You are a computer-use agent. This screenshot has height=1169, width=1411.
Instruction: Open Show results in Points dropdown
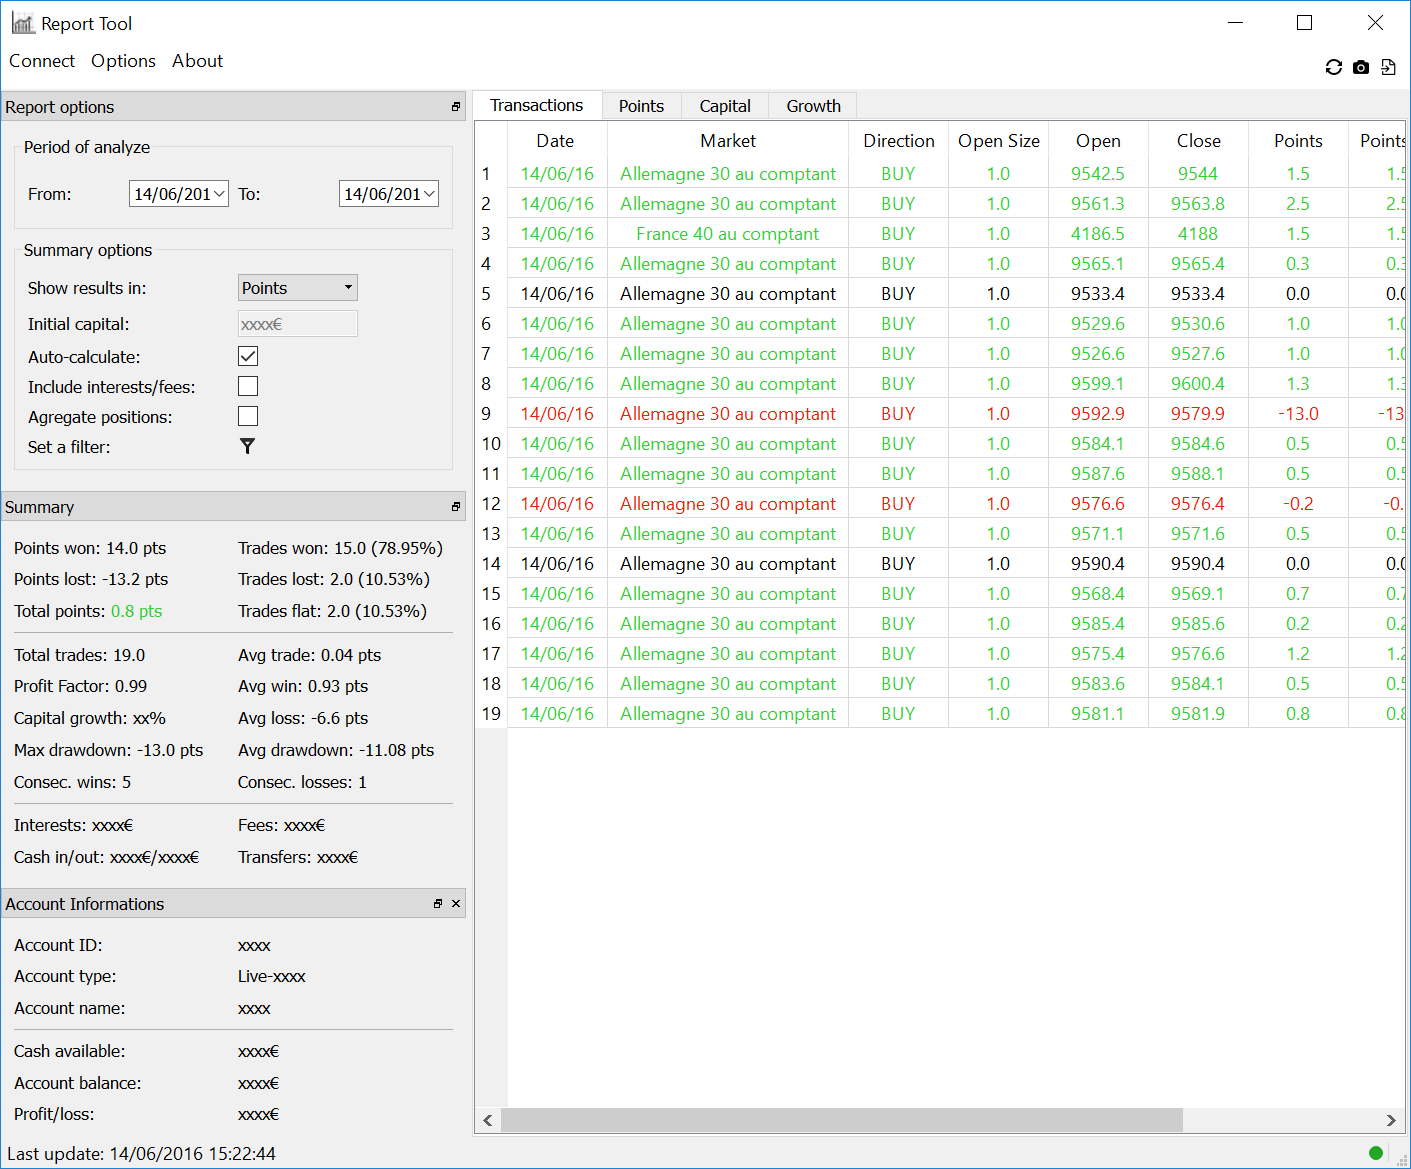[x=297, y=288]
